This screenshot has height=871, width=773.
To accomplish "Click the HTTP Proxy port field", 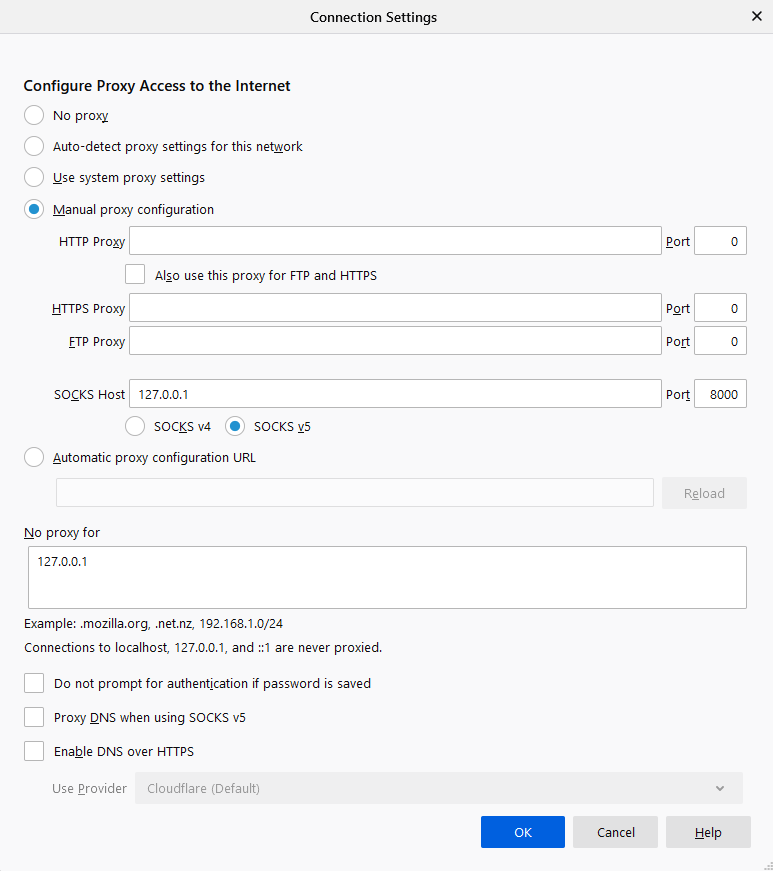I will pos(720,241).
